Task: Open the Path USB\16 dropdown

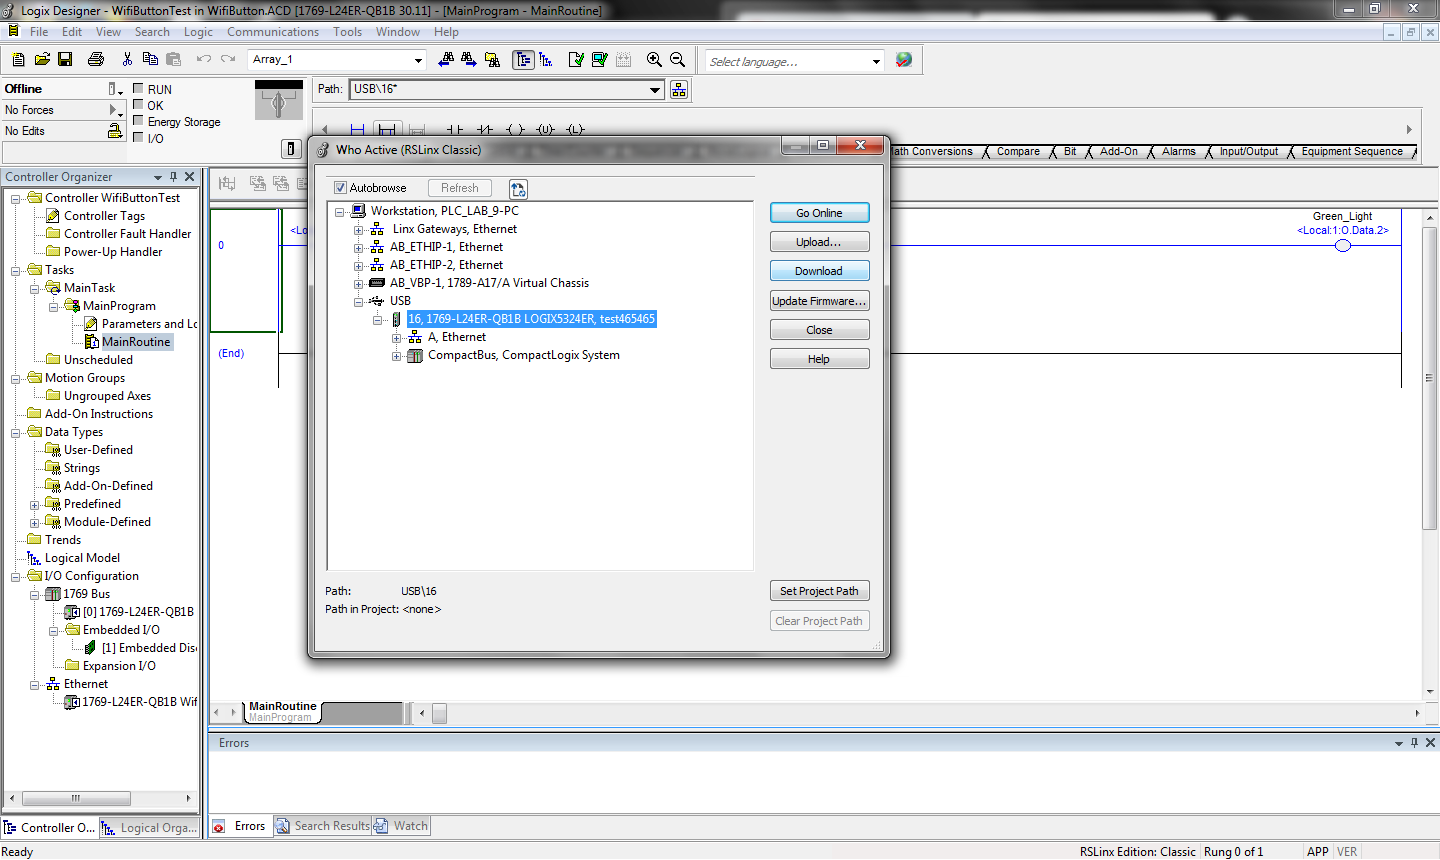Action: click(x=655, y=90)
